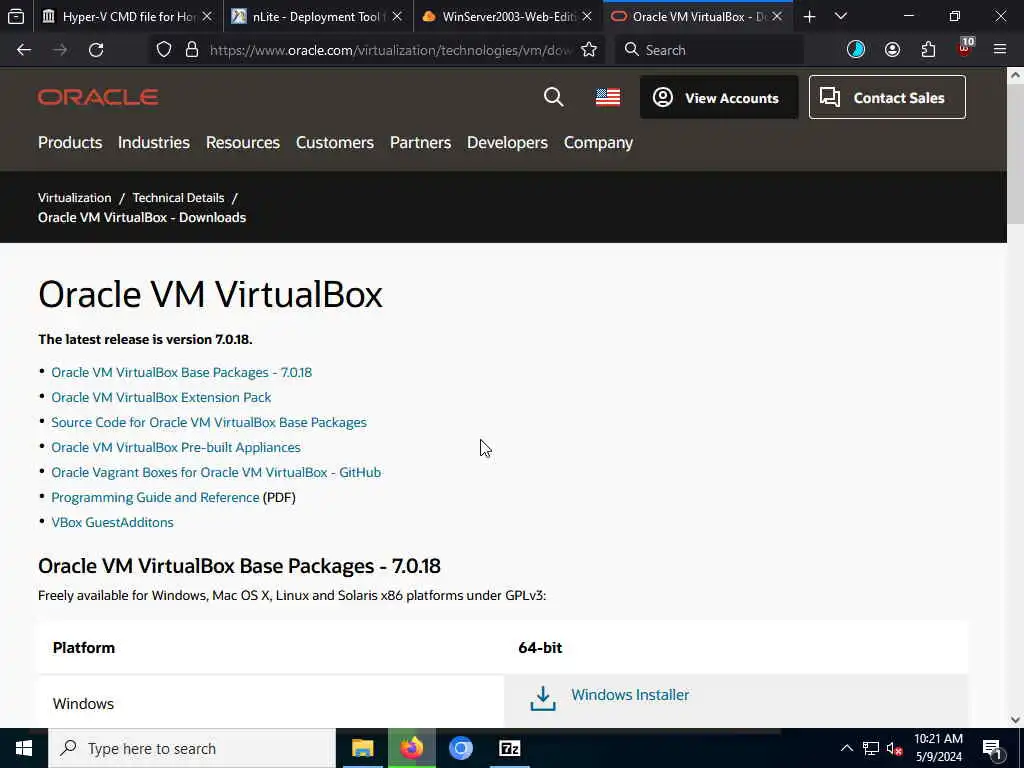The width and height of the screenshot is (1024, 768).
Task: Expand the list all tabs chevron
Action: coord(841,16)
